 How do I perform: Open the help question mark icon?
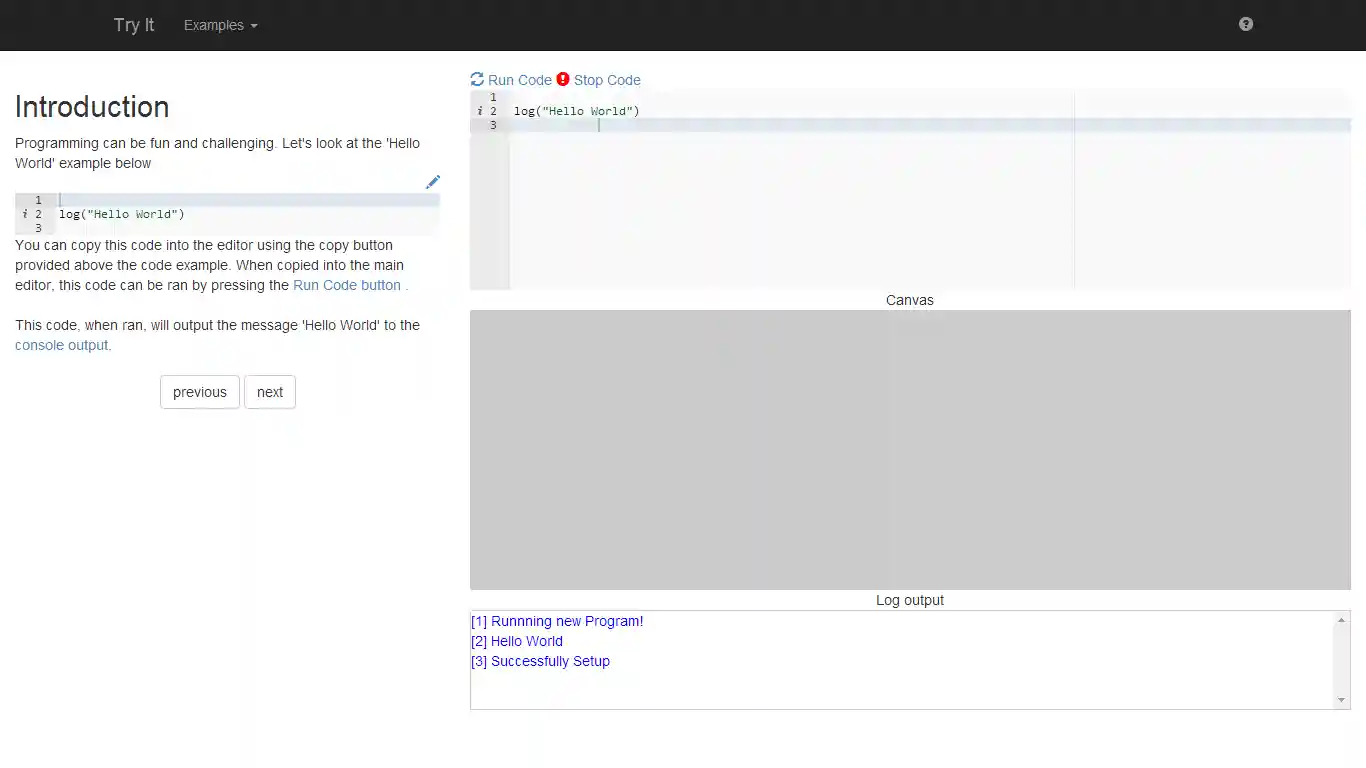[1245, 24]
